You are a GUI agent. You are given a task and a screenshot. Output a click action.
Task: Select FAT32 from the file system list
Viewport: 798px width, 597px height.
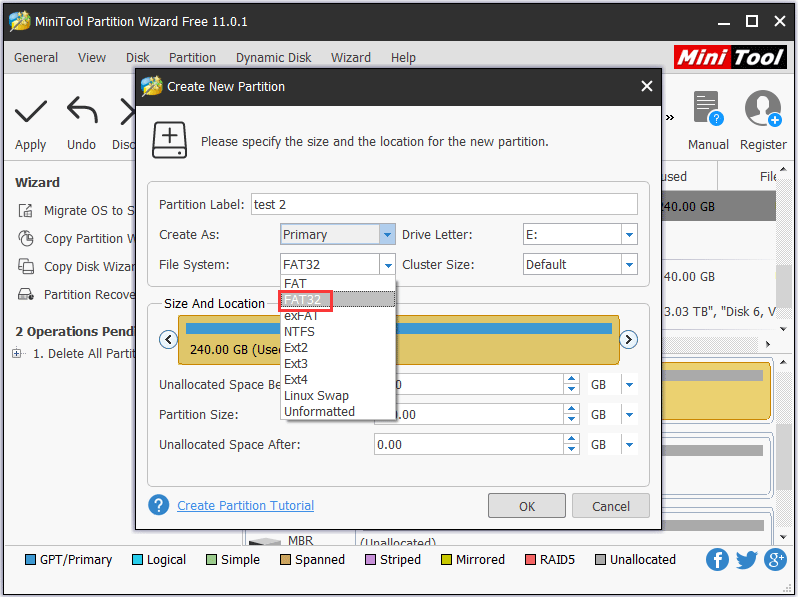(337, 299)
